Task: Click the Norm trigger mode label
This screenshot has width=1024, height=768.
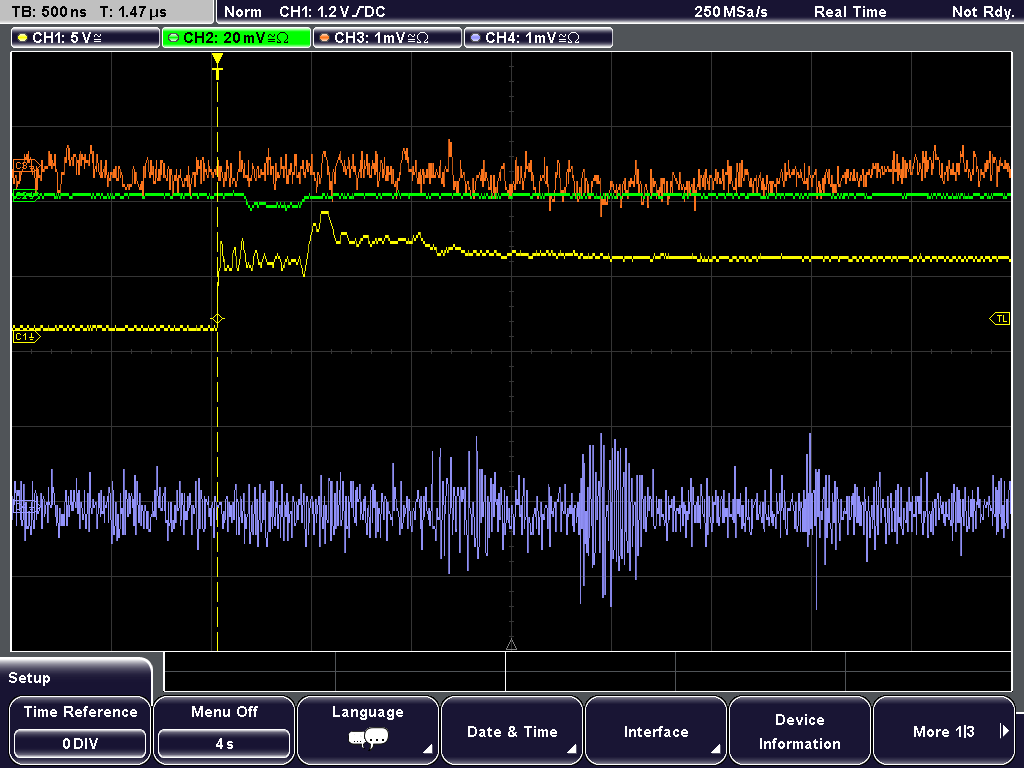Action: [243, 12]
